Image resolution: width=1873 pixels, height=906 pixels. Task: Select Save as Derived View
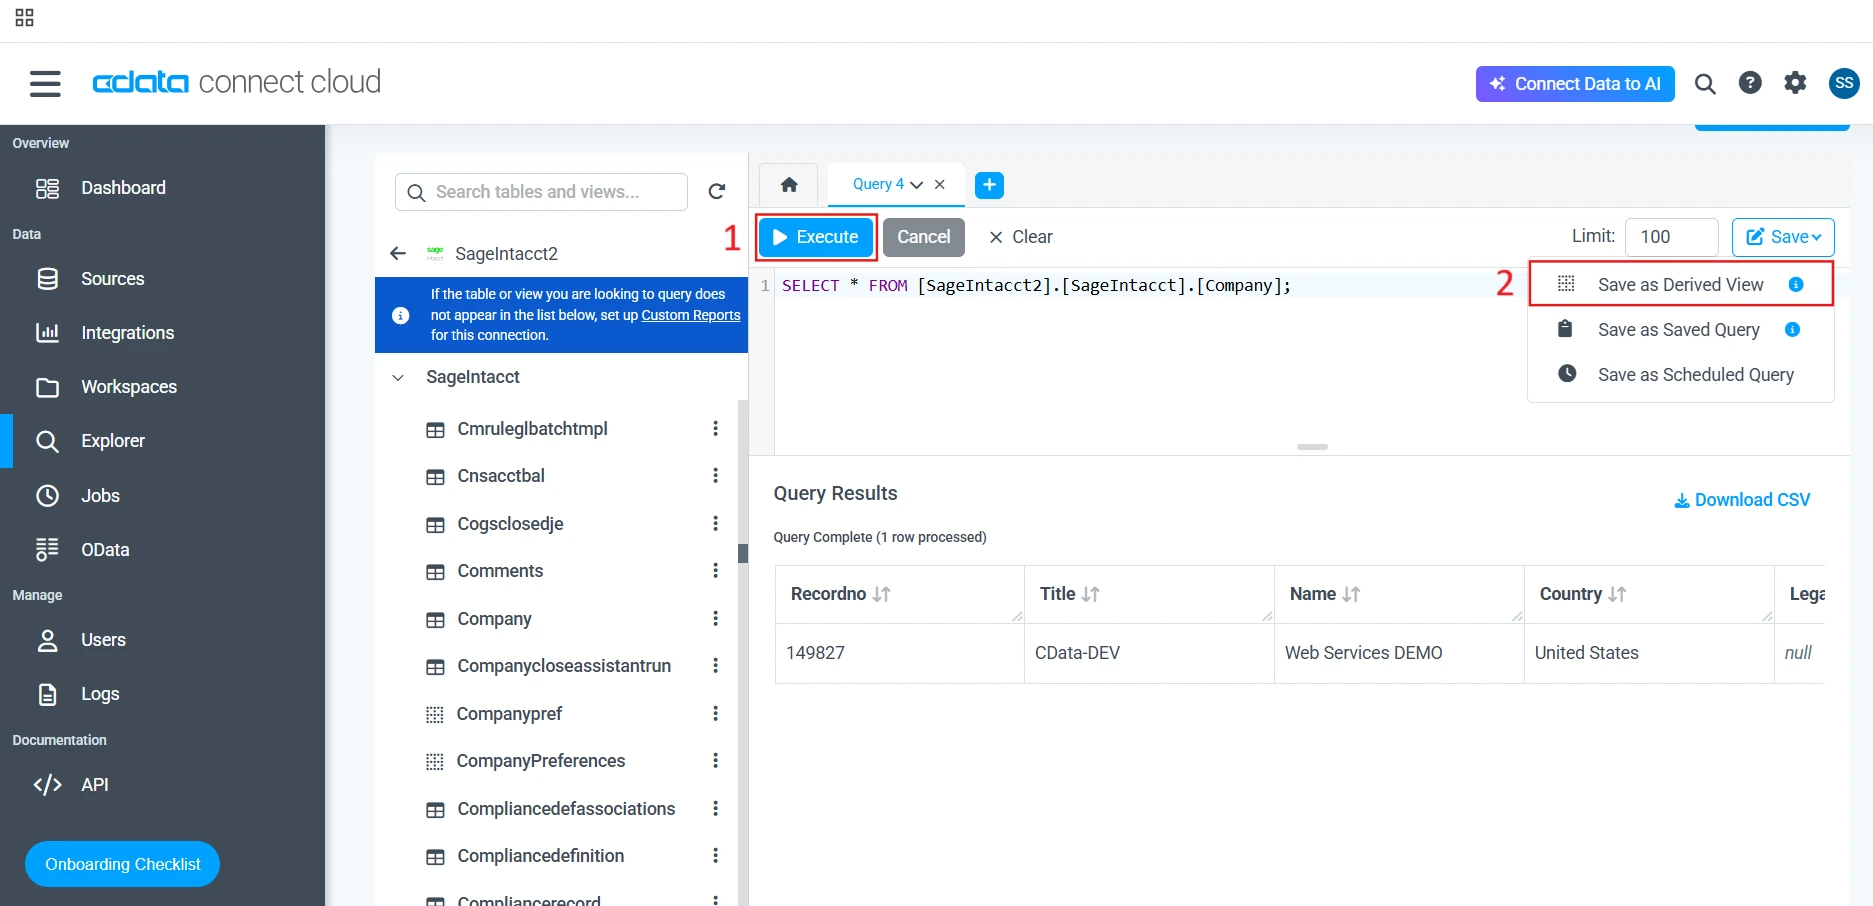point(1680,285)
